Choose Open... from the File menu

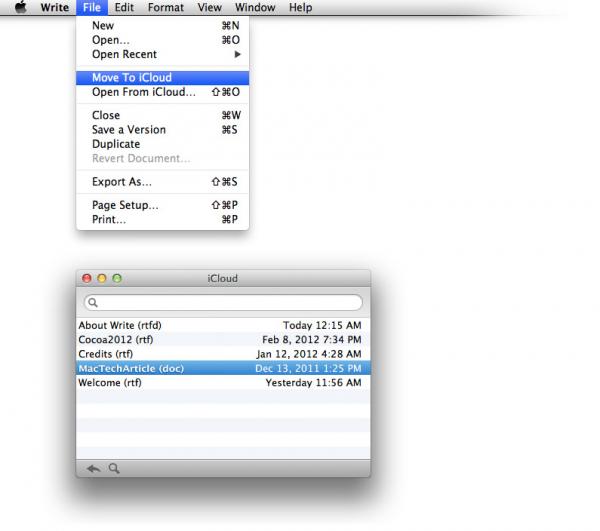pyautogui.click(x=163, y=40)
